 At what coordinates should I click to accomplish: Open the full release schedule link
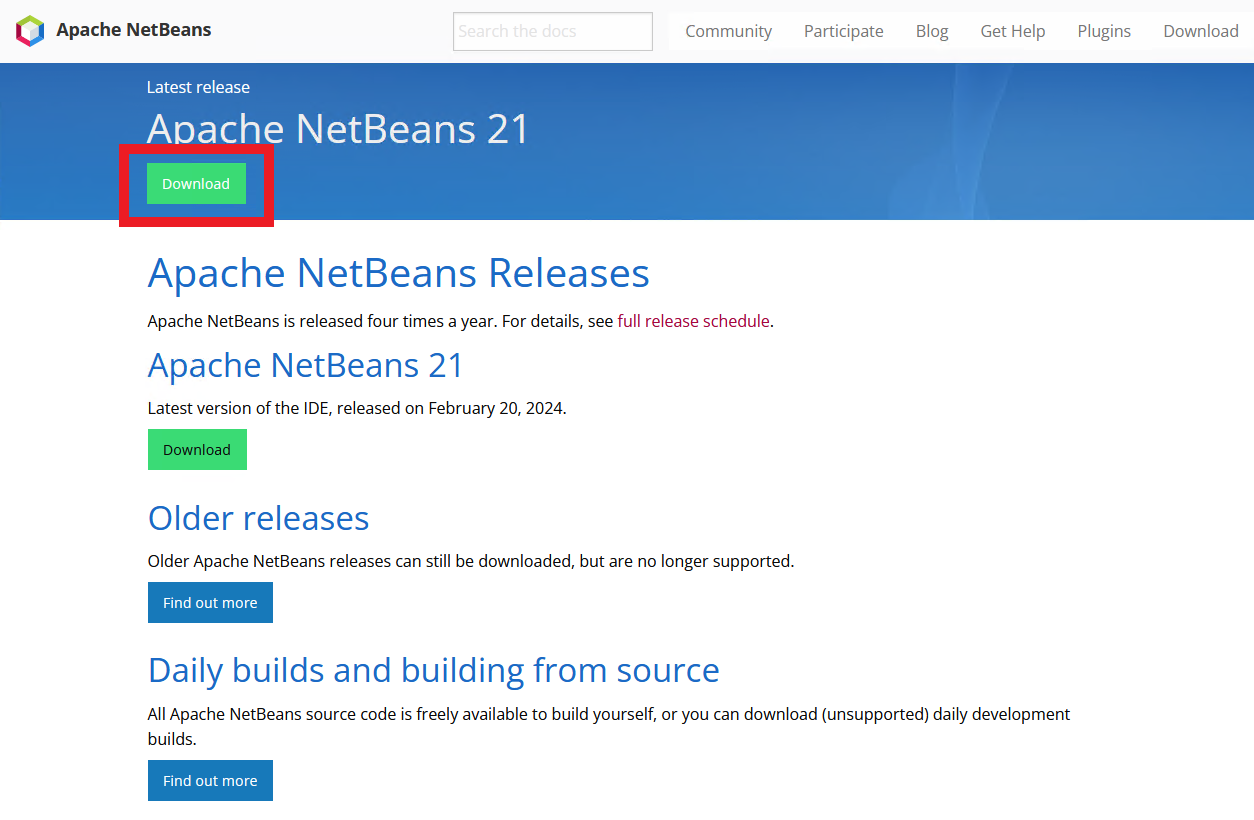tap(693, 321)
